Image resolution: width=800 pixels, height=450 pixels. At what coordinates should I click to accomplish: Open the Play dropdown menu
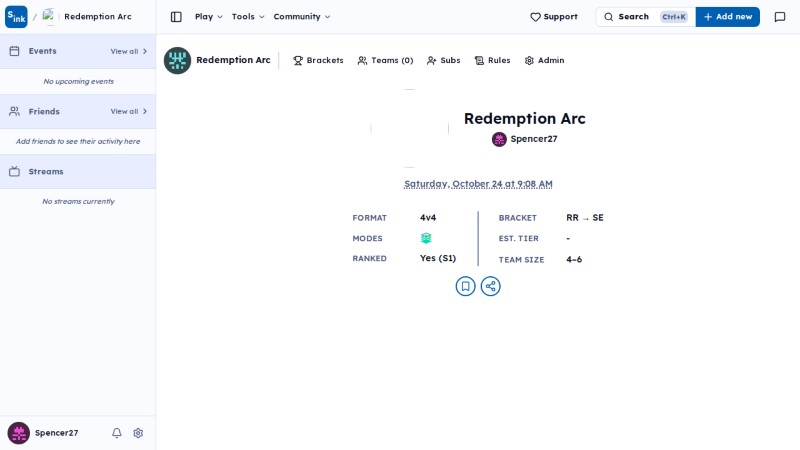point(209,17)
